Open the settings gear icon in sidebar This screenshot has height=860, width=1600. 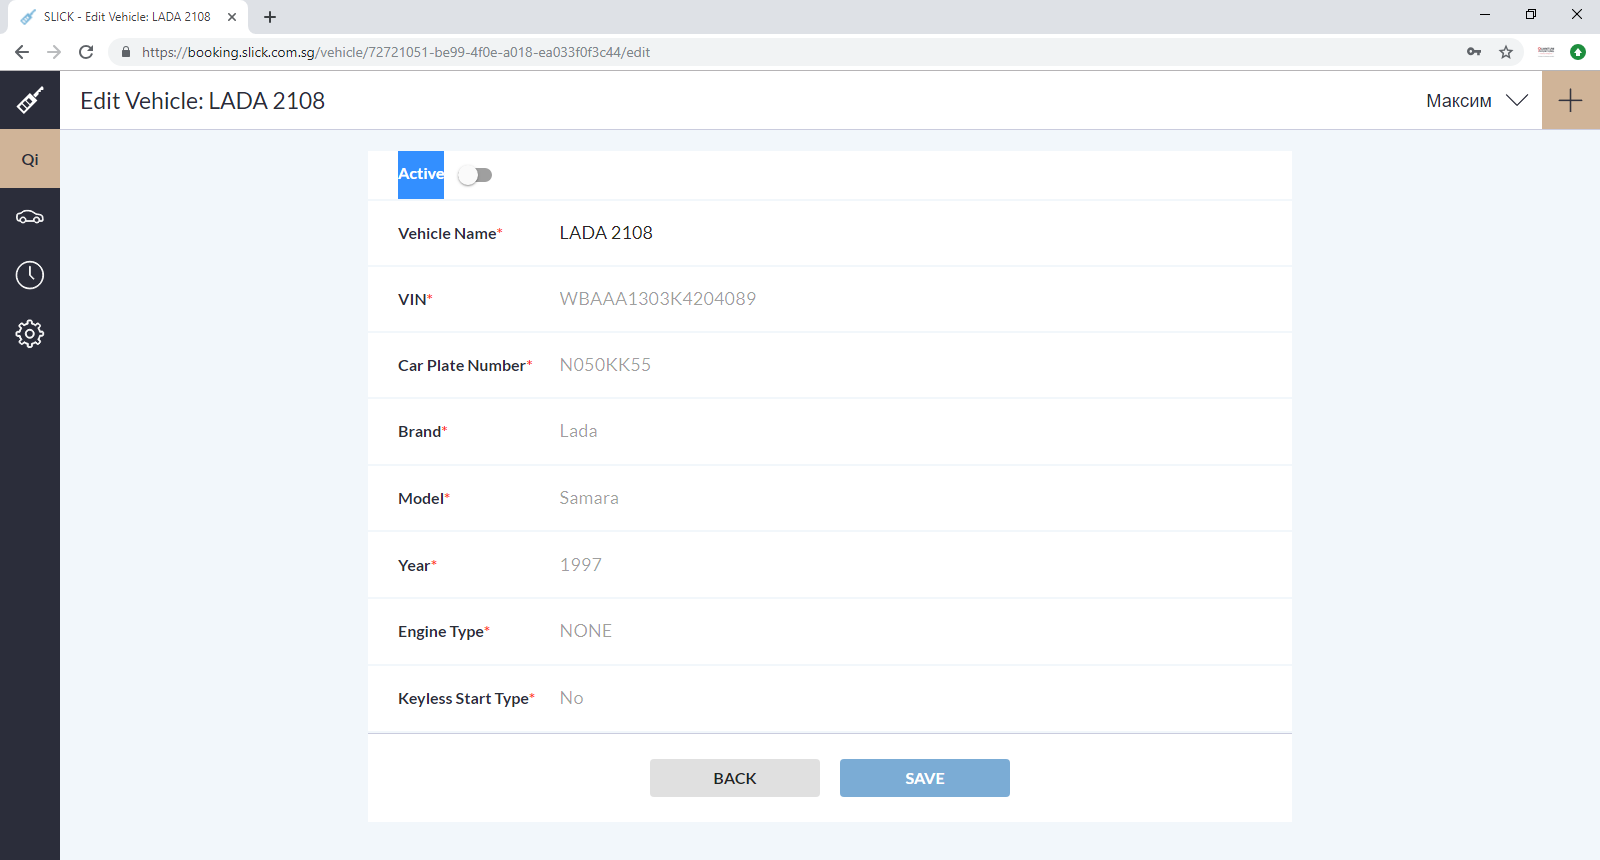tap(30, 333)
